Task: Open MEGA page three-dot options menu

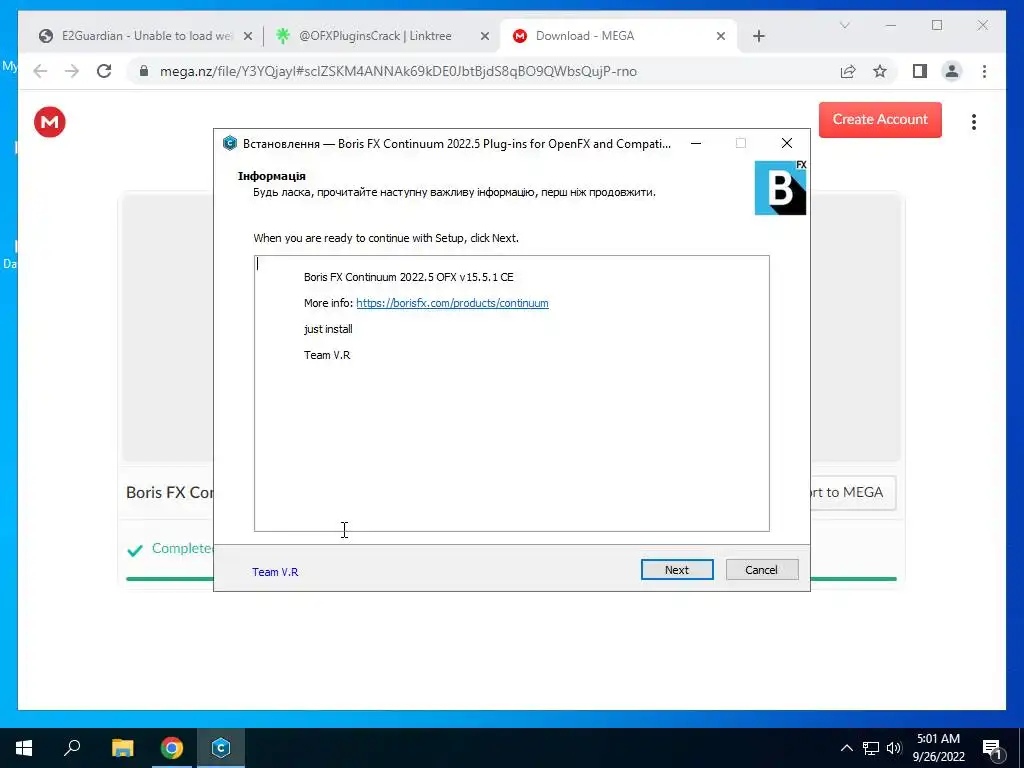Action: click(x=974, y=122)
